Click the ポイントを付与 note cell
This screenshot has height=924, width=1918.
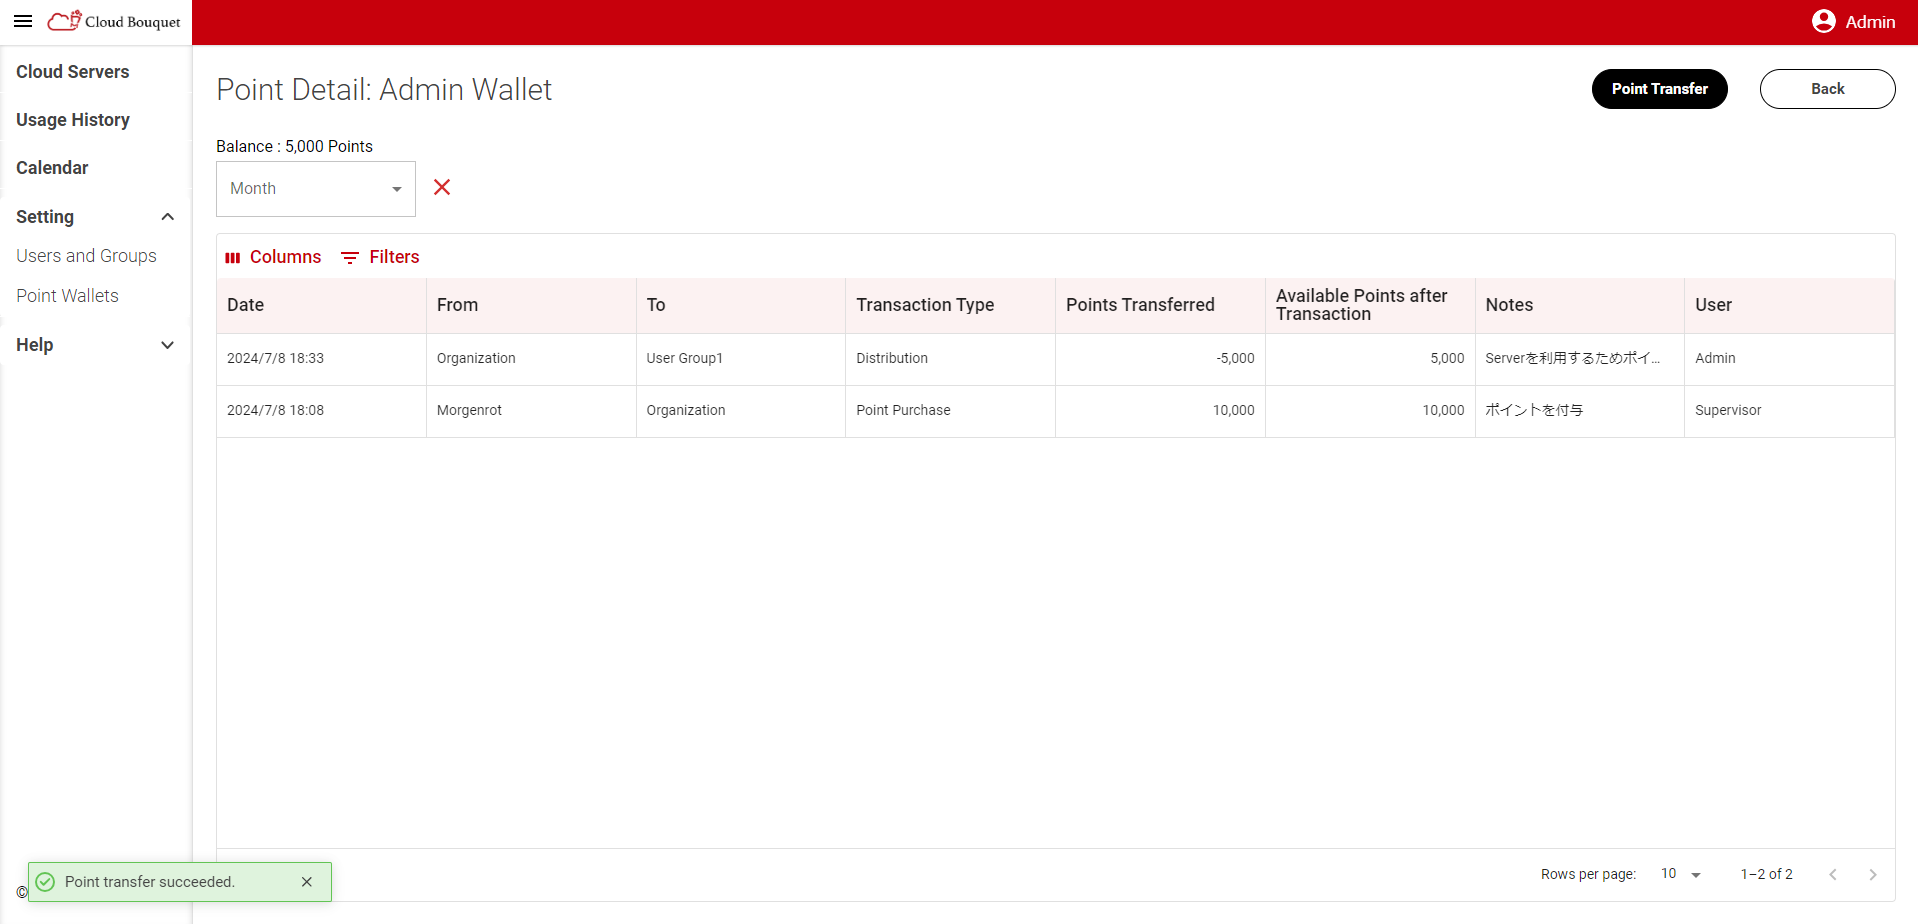(1580, 411)
